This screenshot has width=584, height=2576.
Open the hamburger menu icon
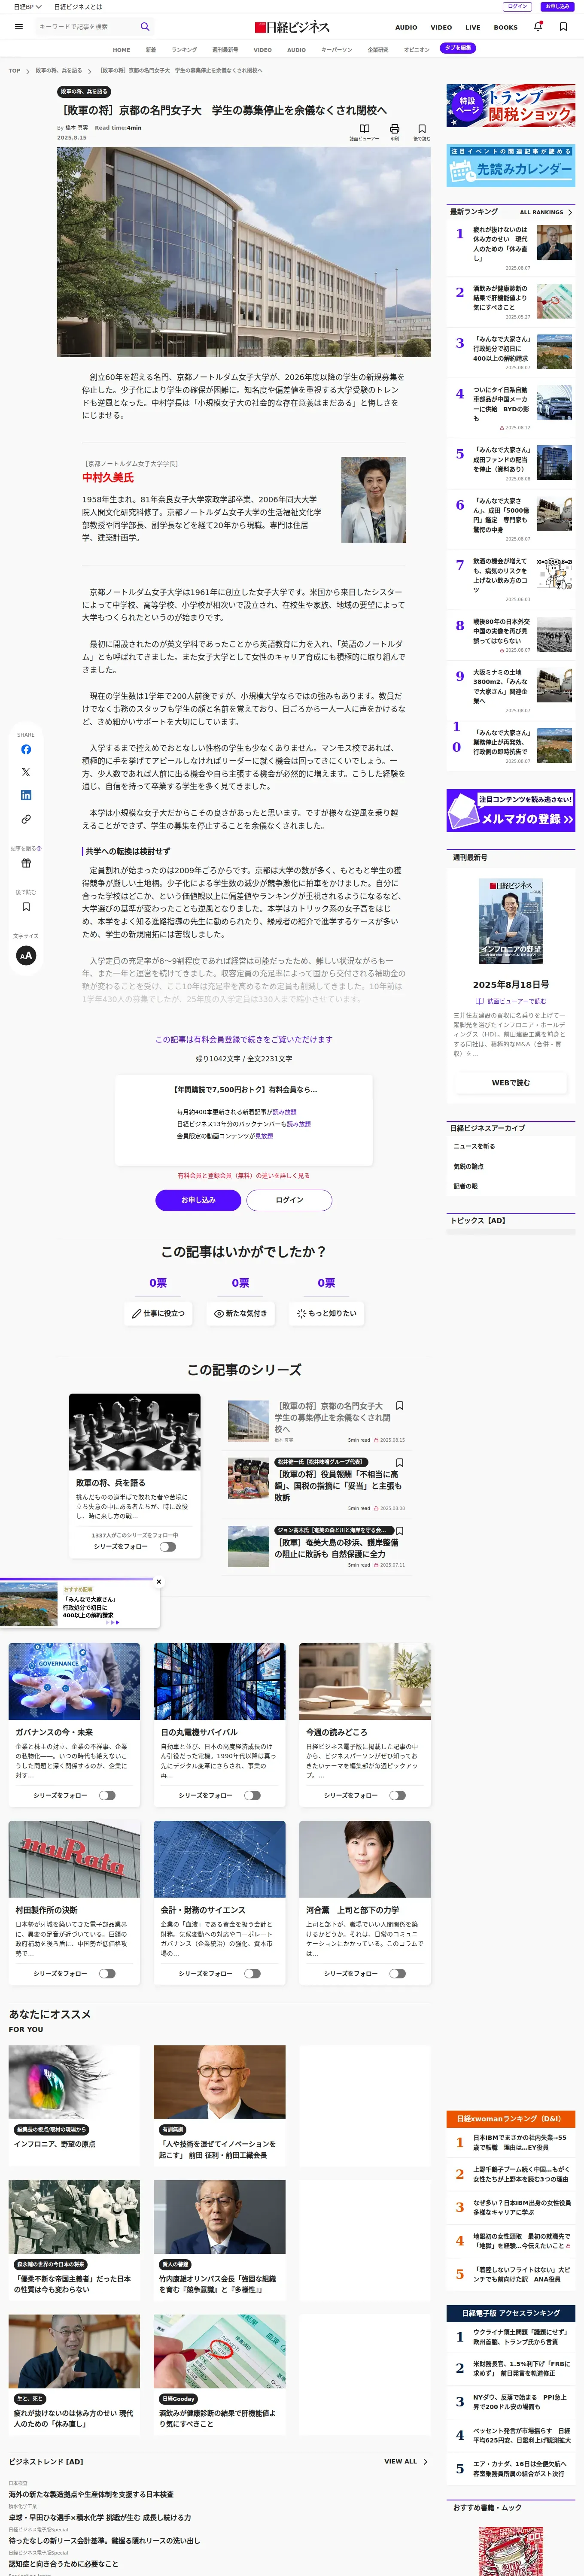18,27
